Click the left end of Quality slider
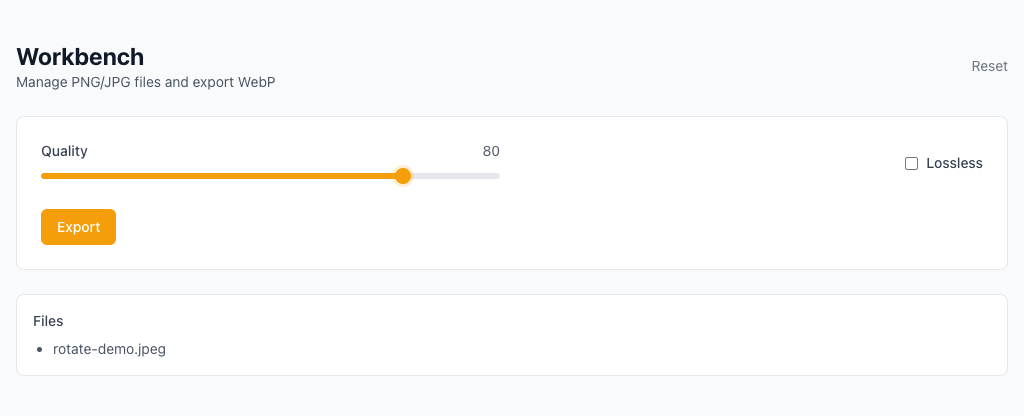This screenshot has height=416, width=1024. coord(43,176)
